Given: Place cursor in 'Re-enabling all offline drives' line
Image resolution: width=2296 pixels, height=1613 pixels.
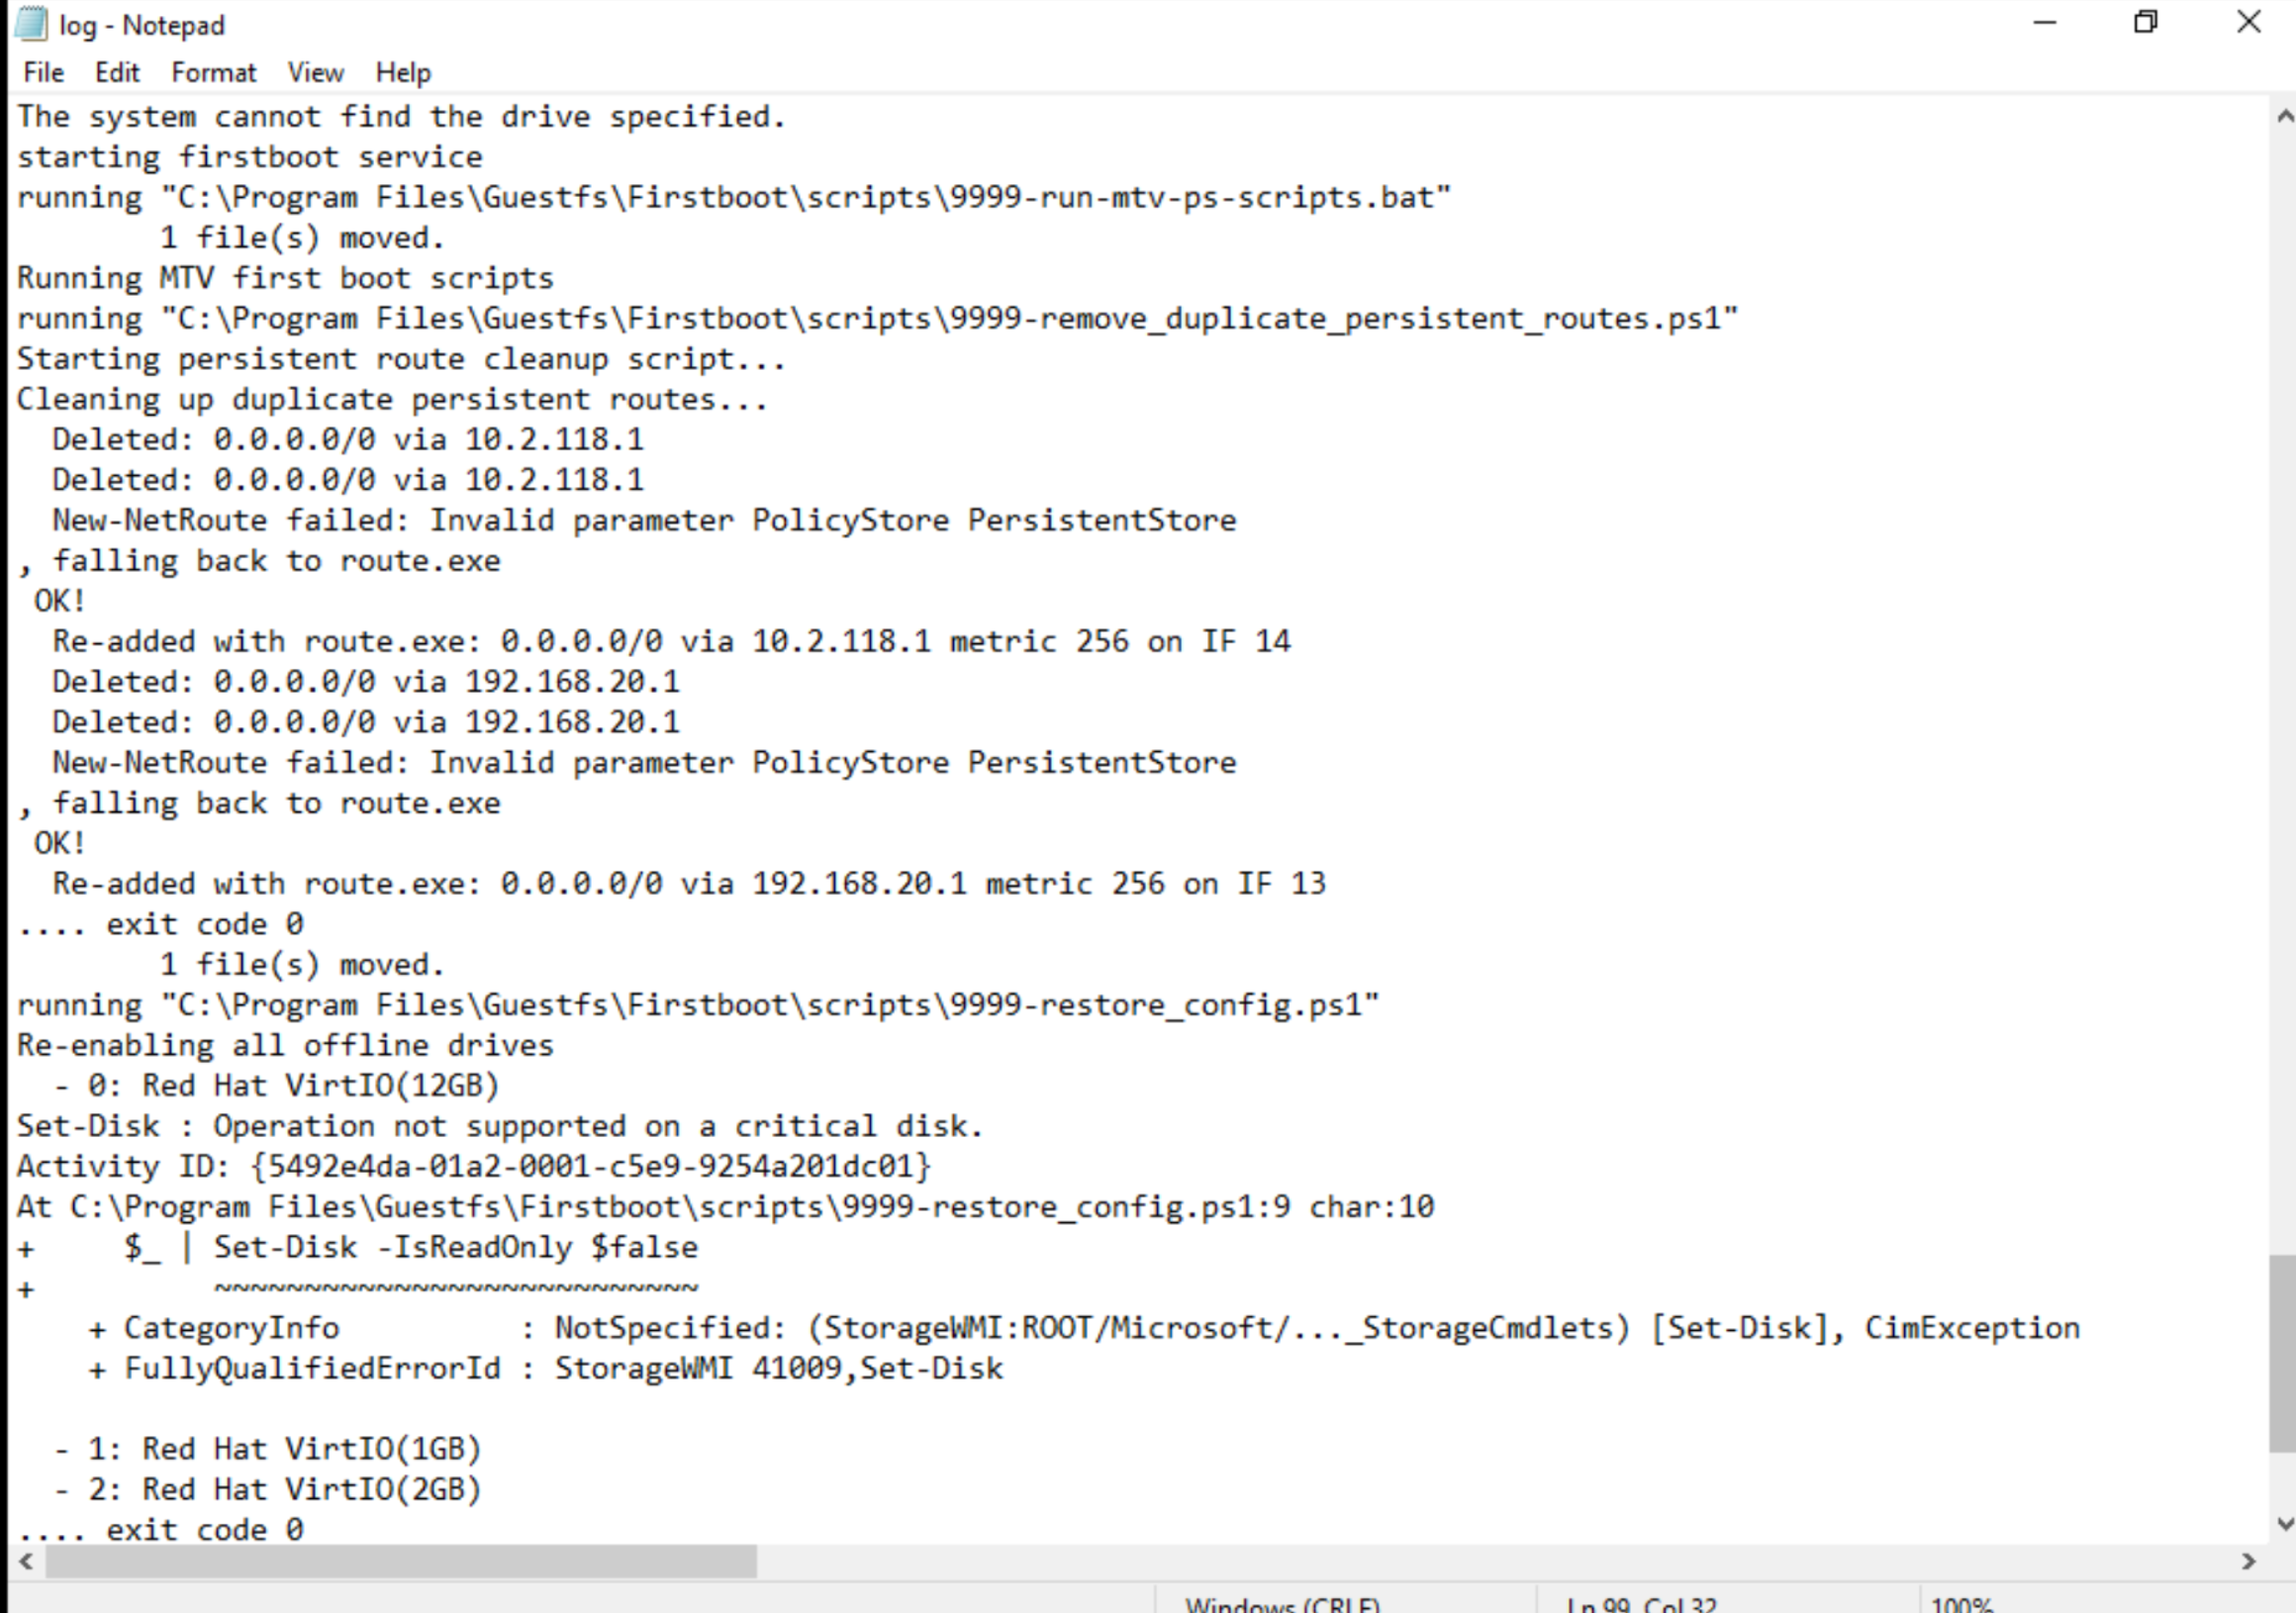Looking at the screenshot, I should pyautogui.click(x=285, y=1046).
